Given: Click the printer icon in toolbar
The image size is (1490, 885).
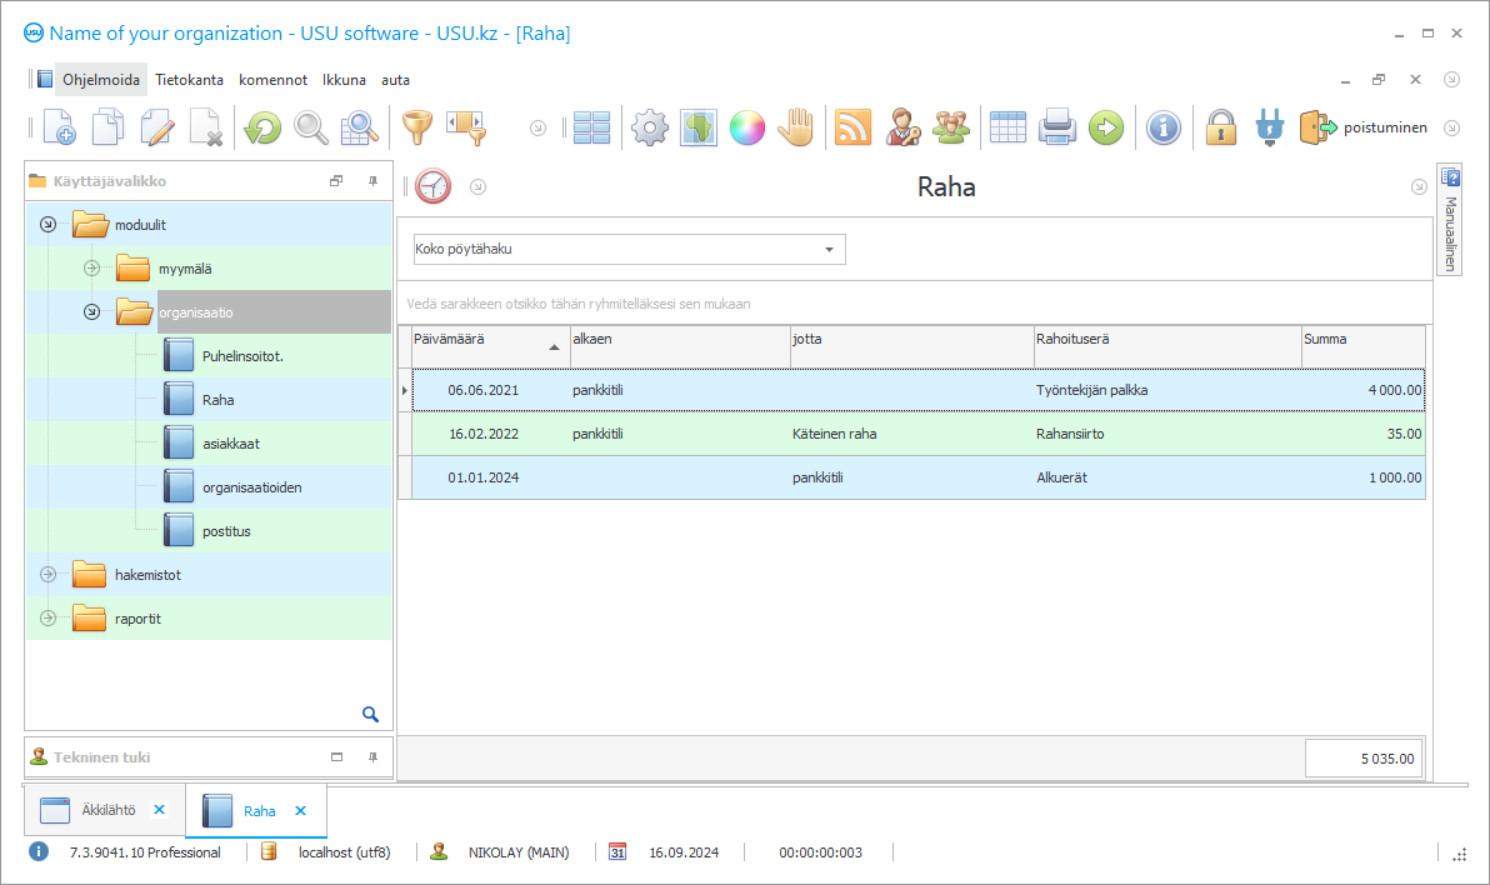Looking at the screenshot, I should 1056,128.
